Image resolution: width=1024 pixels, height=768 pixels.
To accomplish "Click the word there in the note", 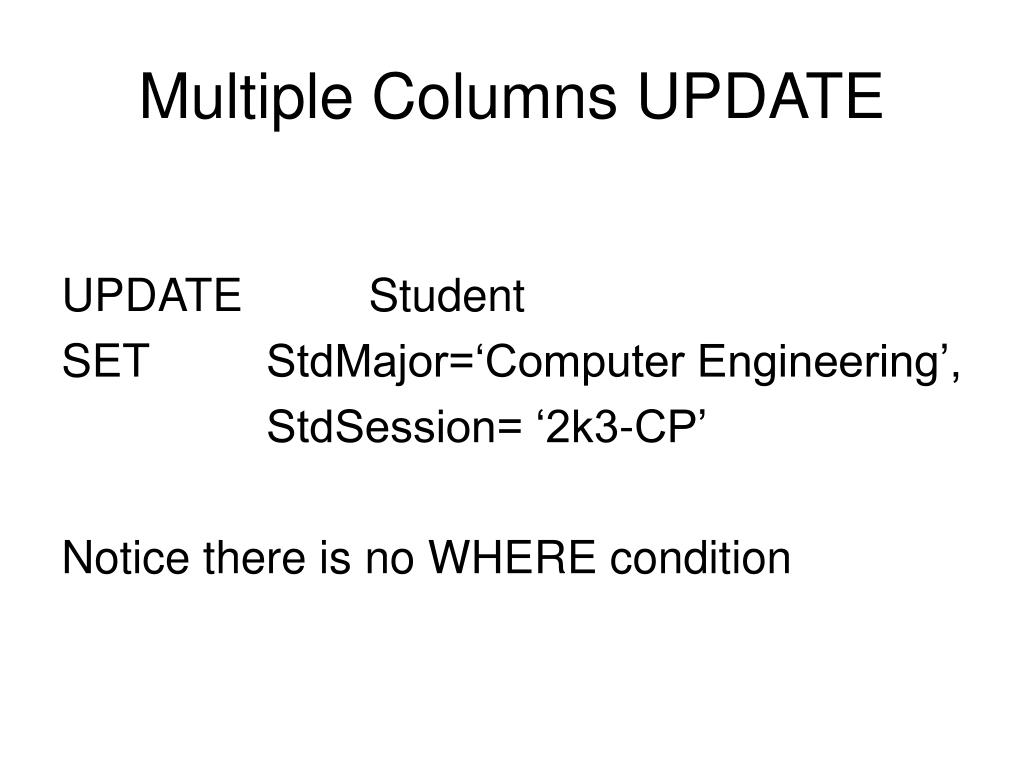I will pos(254,558).
